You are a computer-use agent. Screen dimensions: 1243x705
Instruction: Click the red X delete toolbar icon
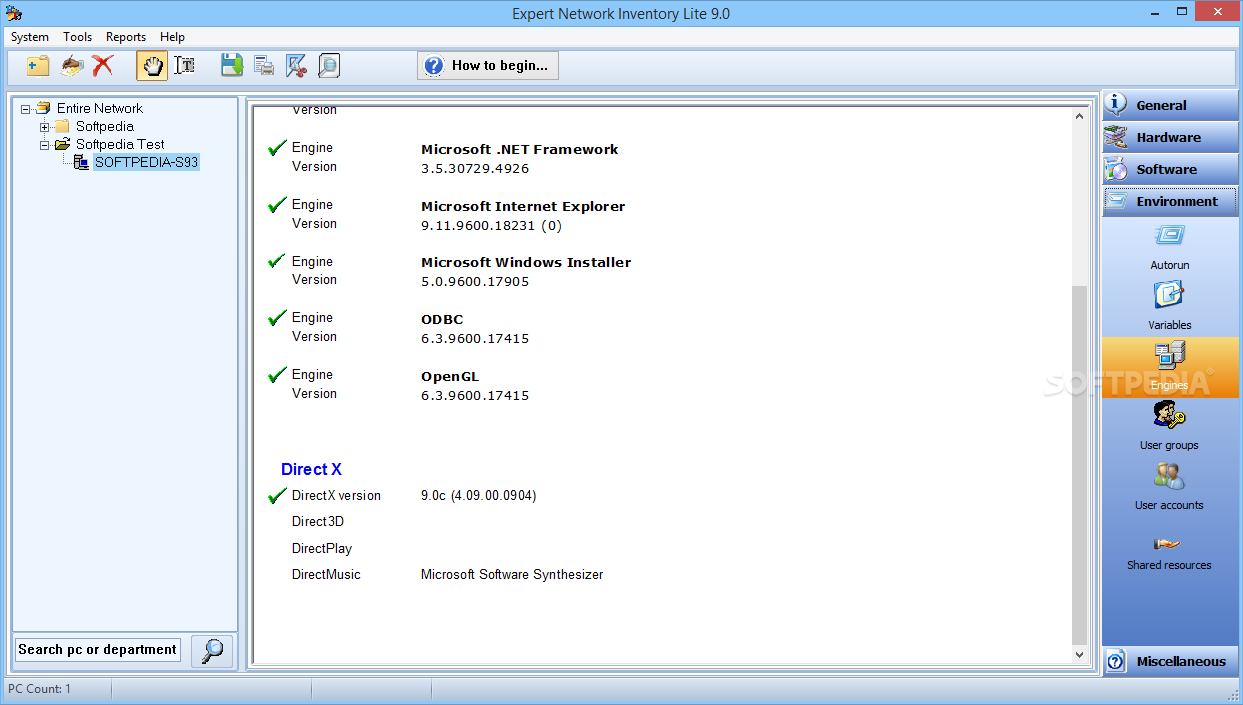tap(102, 66)
